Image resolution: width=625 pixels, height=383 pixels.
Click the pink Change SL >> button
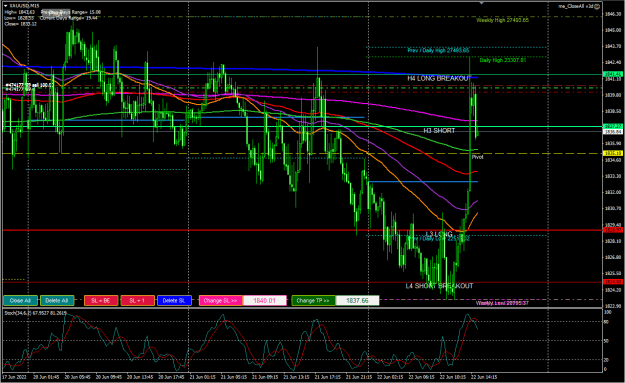click(220, 301)
